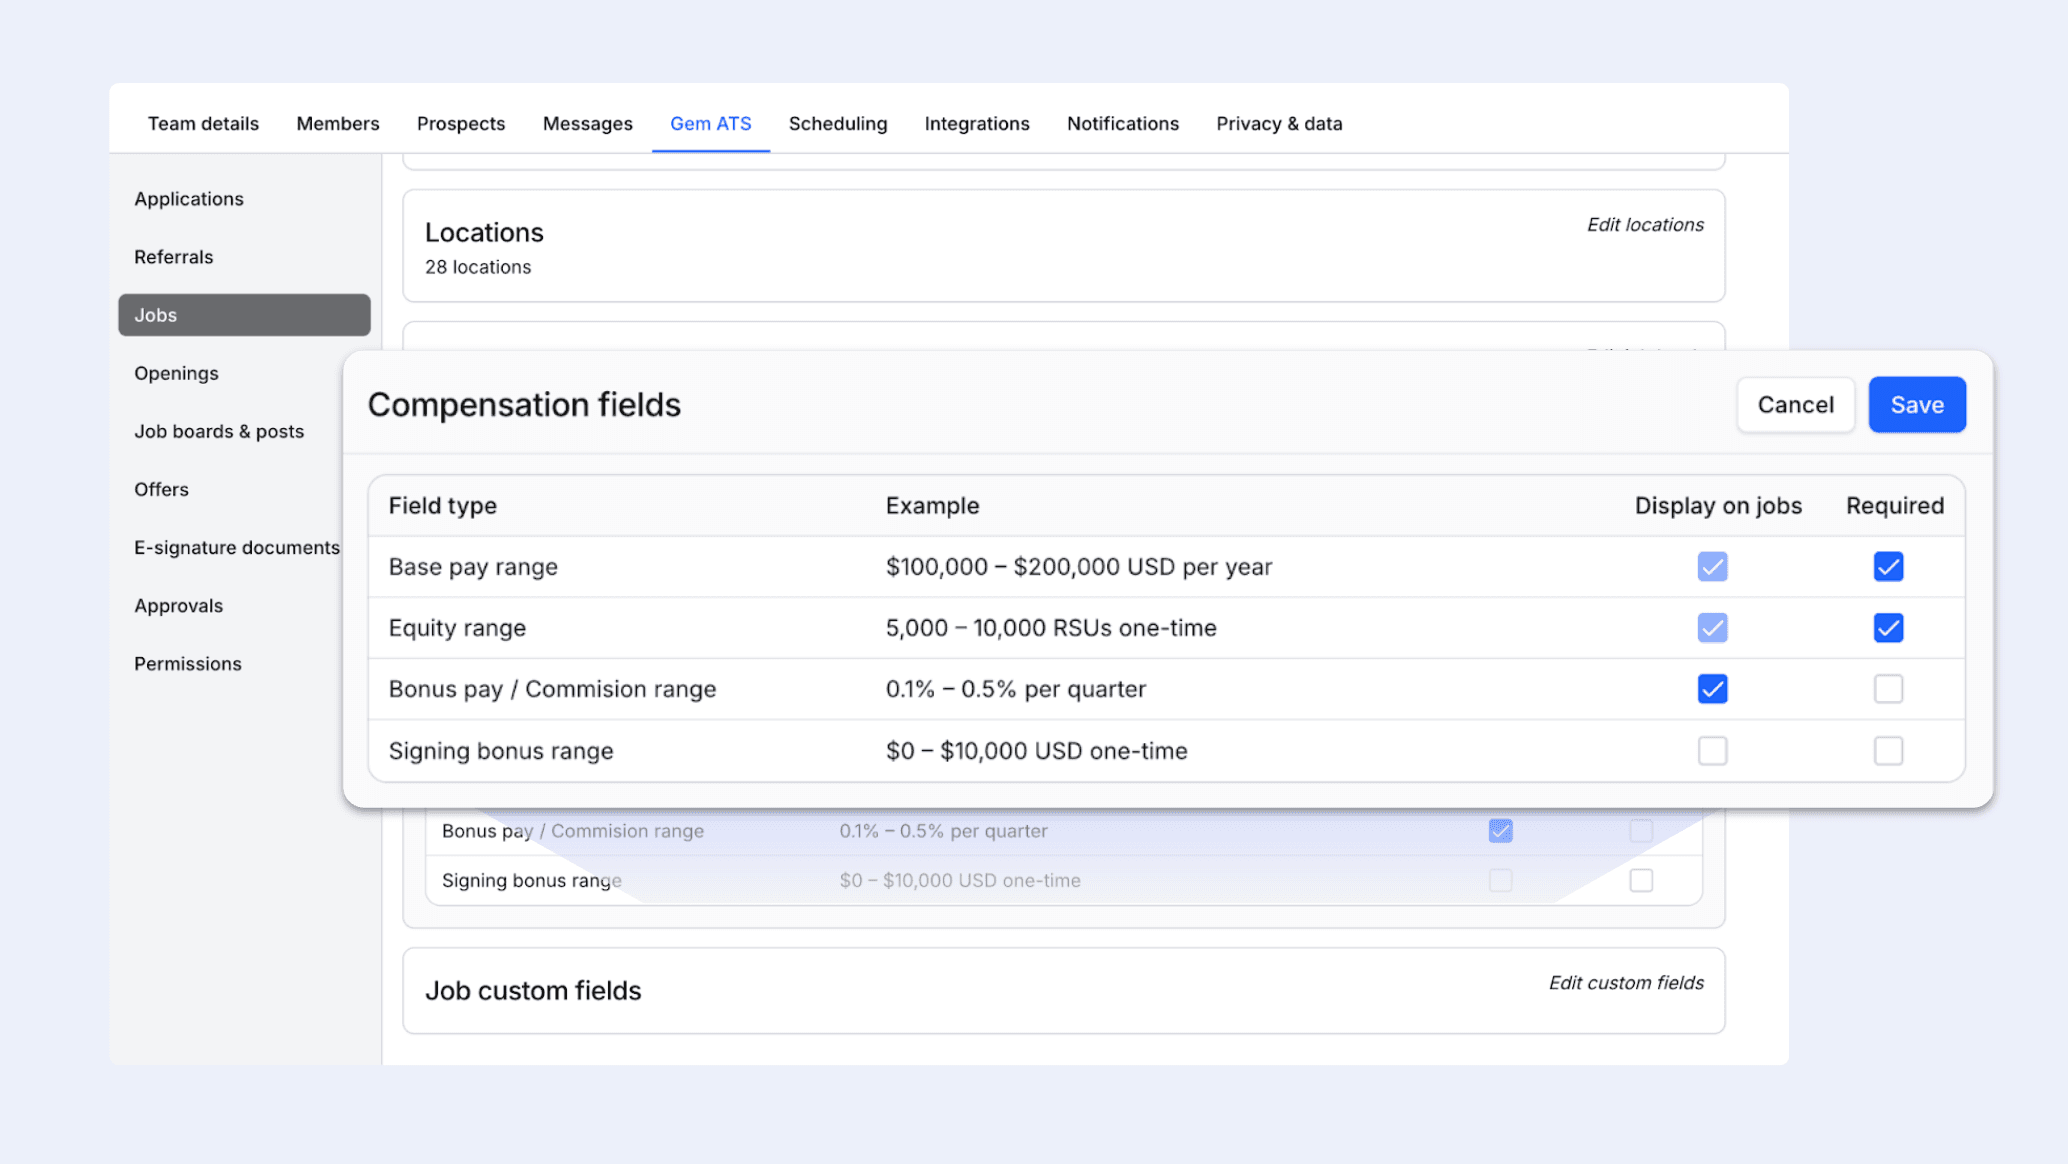The width and height of the screenshot is (2068, 1164).
Task: Disable Display on jobs for Bonus pay
Action: 1712,688
